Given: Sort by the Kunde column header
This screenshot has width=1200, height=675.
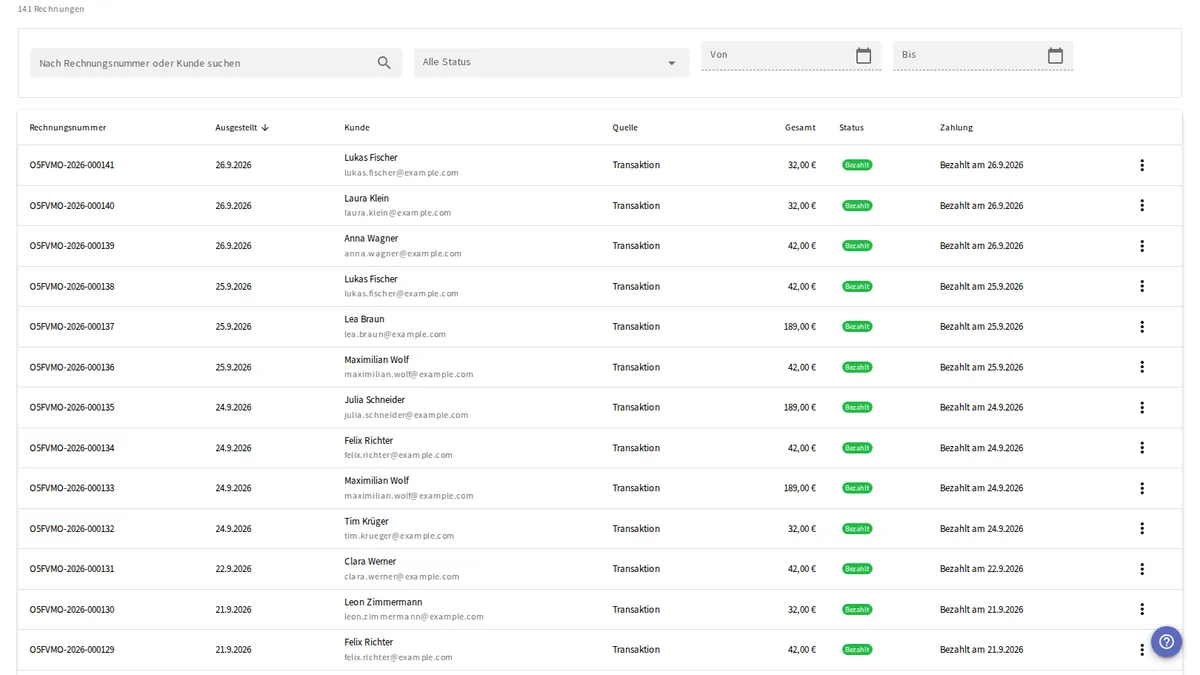Looking at the screenshot, I should tap(357, 128).
